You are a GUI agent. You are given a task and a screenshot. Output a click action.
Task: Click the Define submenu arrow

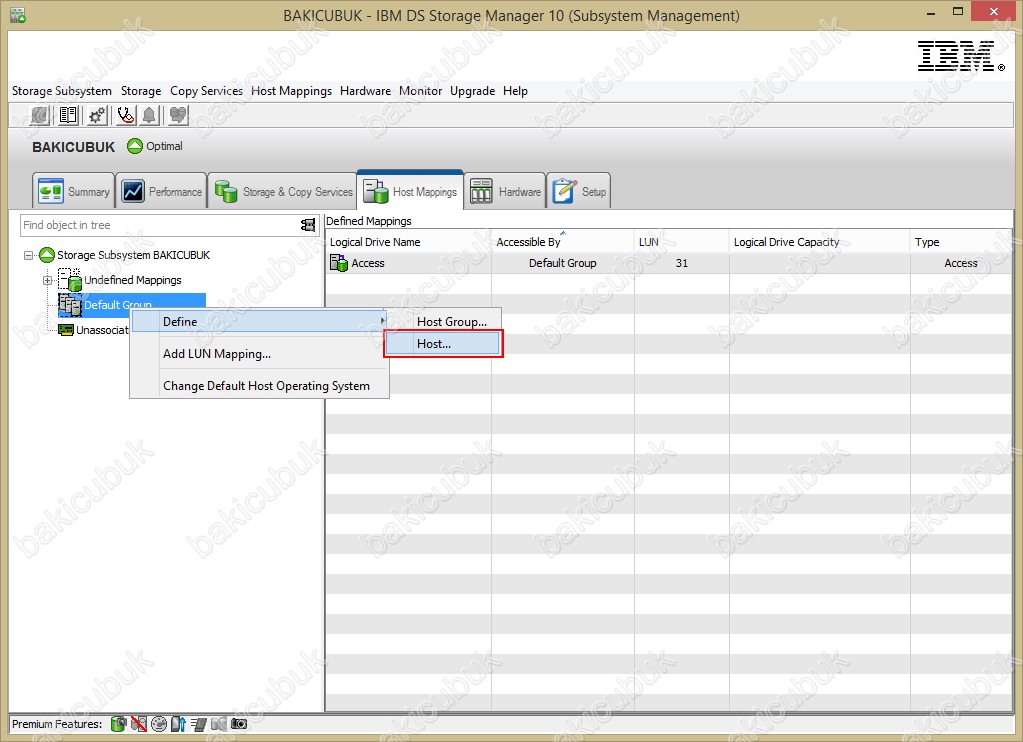pos(382,321)
